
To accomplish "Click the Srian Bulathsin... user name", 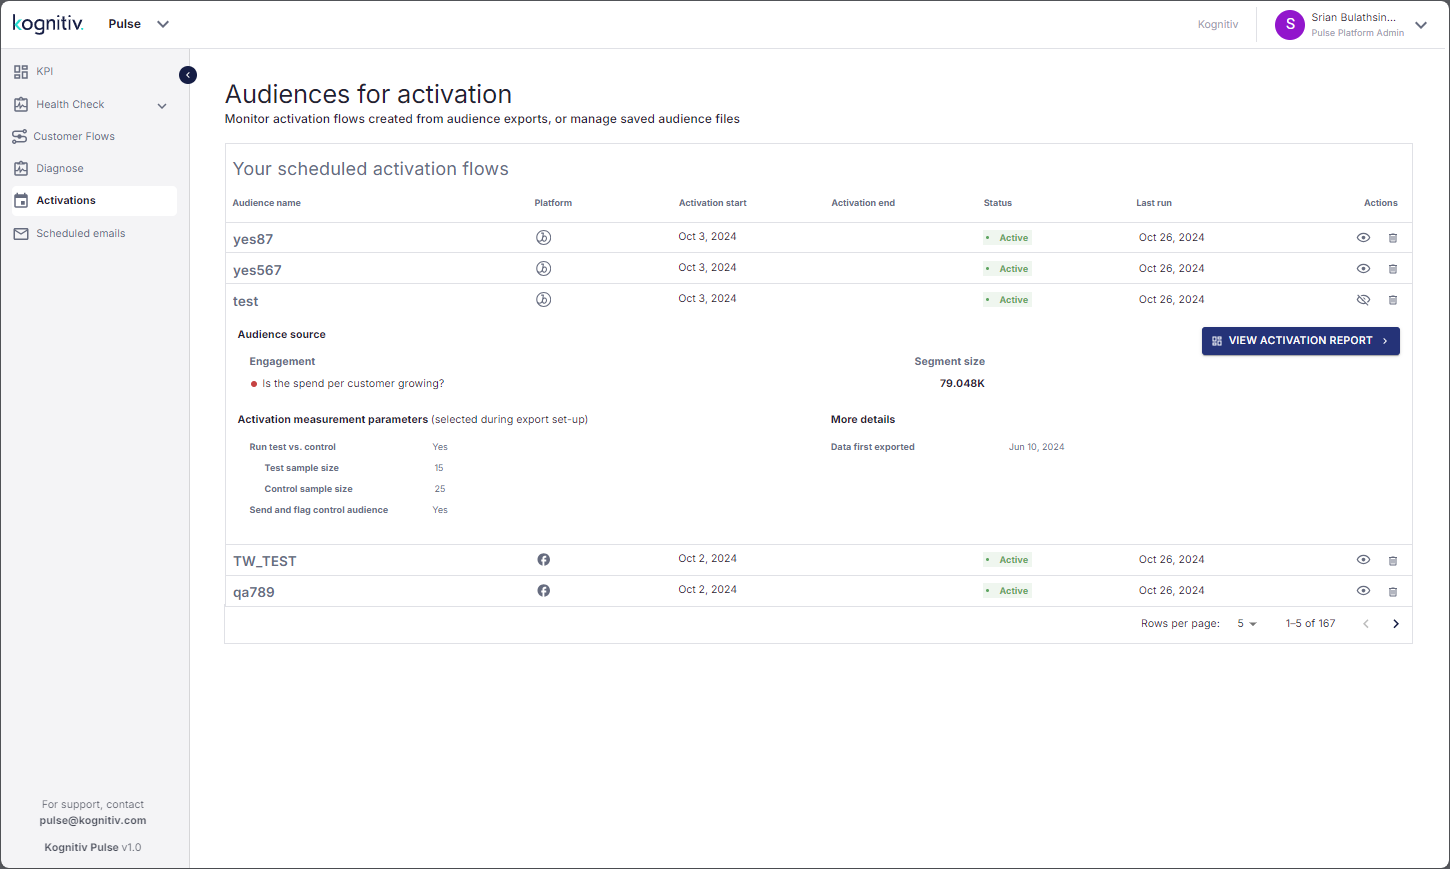I will pyautogui.click(x=1354, y=18).
